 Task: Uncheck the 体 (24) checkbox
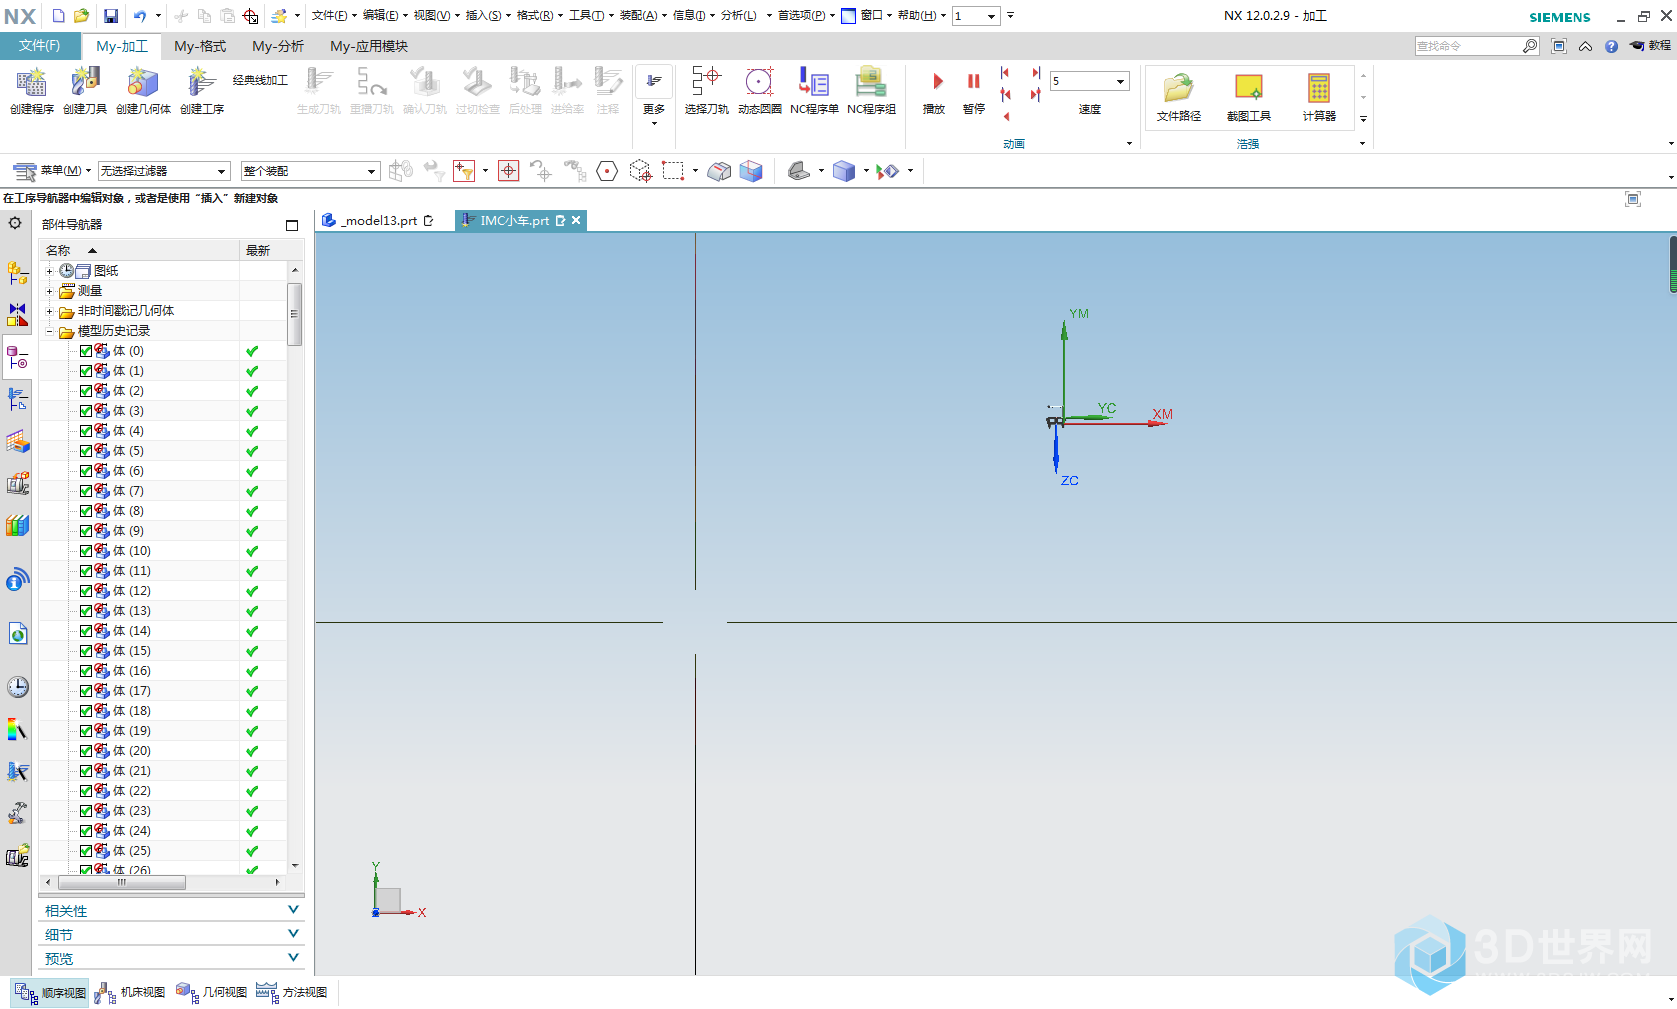pos(86,831)
